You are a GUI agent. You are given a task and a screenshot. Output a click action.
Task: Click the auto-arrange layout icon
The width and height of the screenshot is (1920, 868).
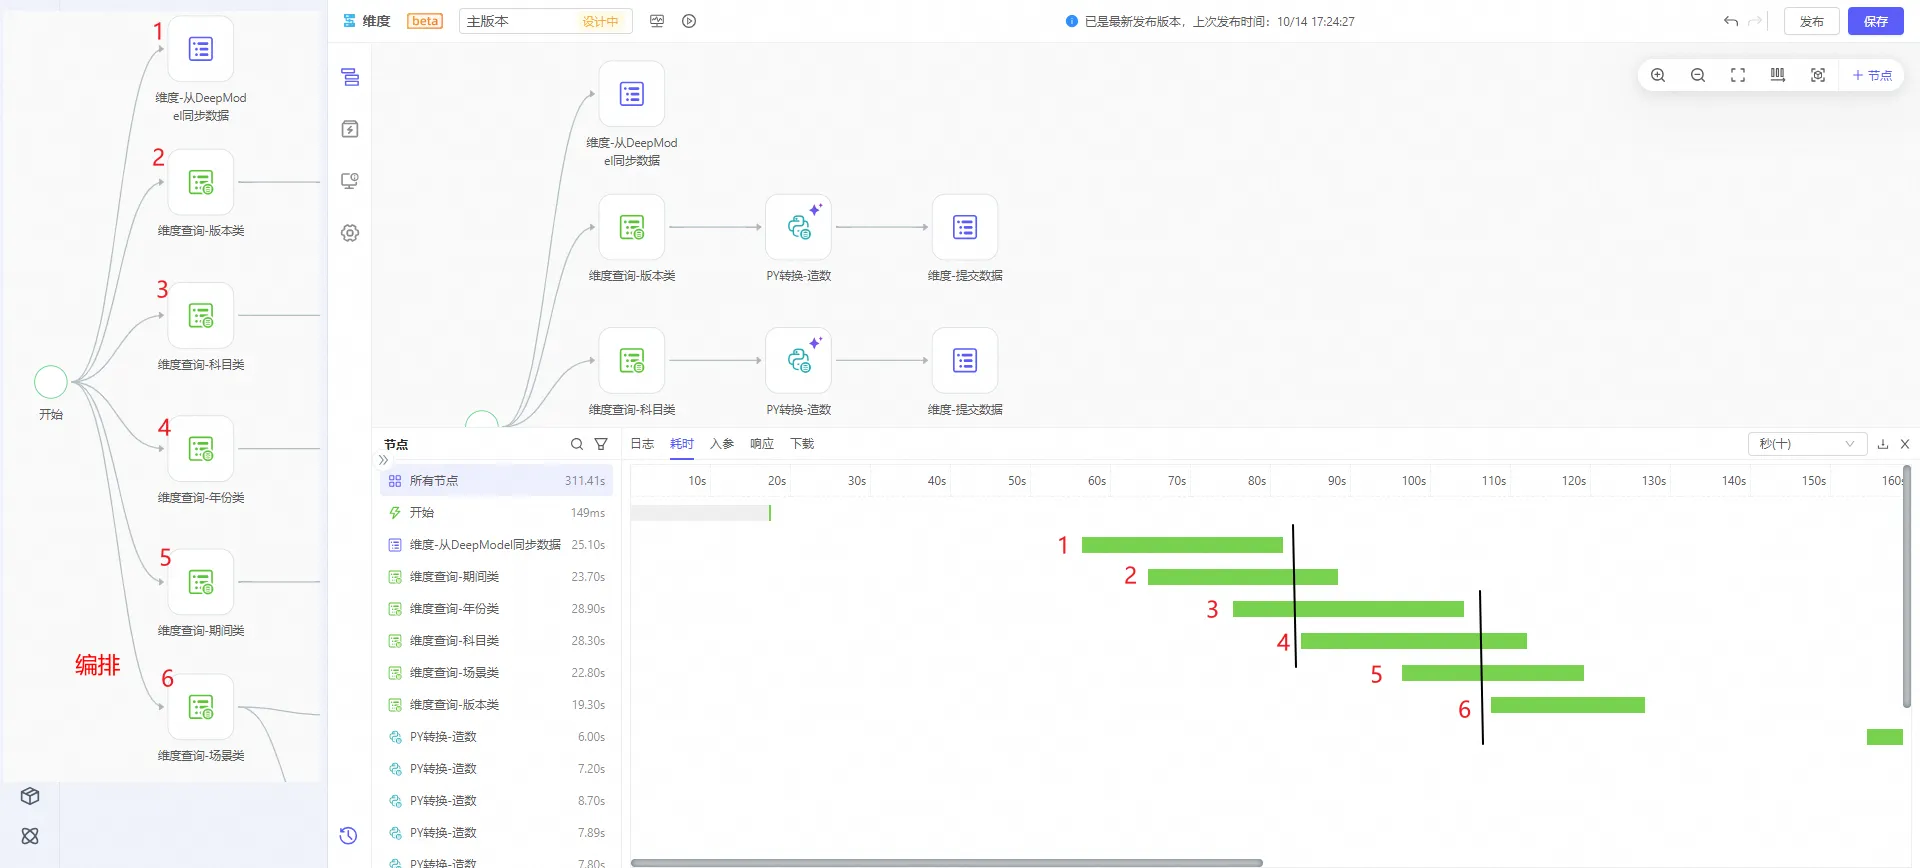click(x=1778, y=75)
